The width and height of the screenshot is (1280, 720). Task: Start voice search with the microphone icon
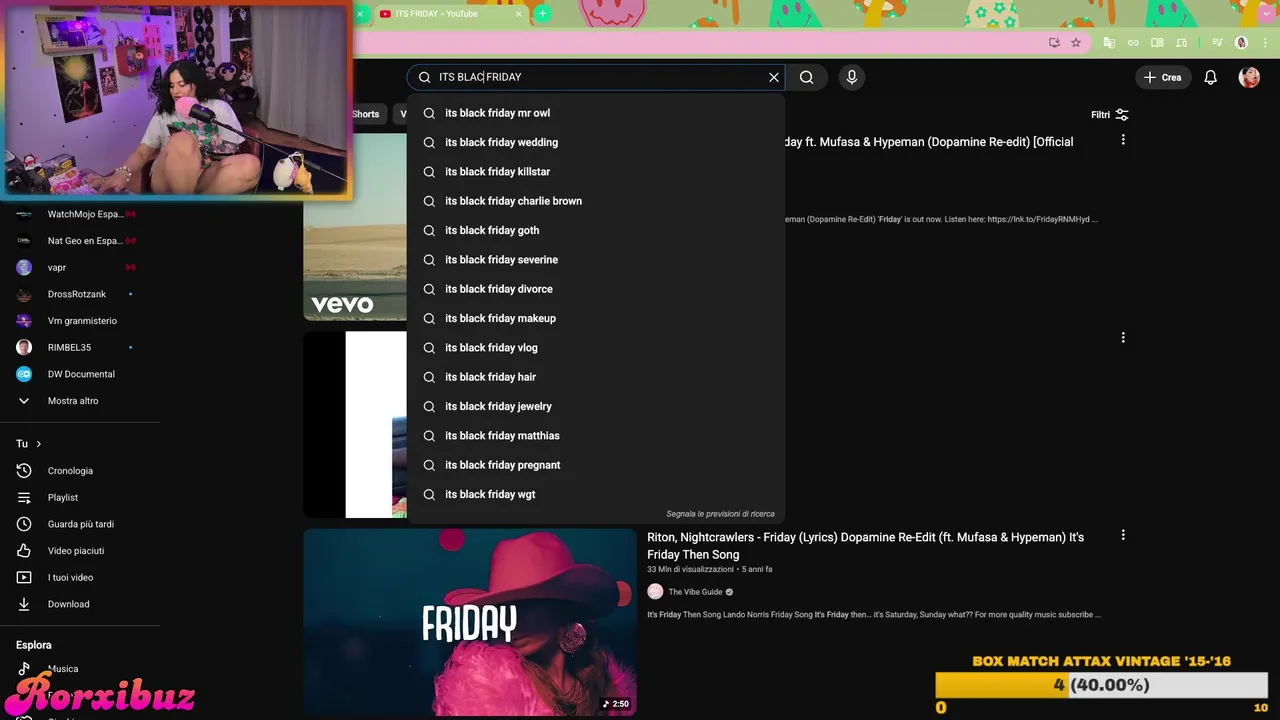coord(852,77)
